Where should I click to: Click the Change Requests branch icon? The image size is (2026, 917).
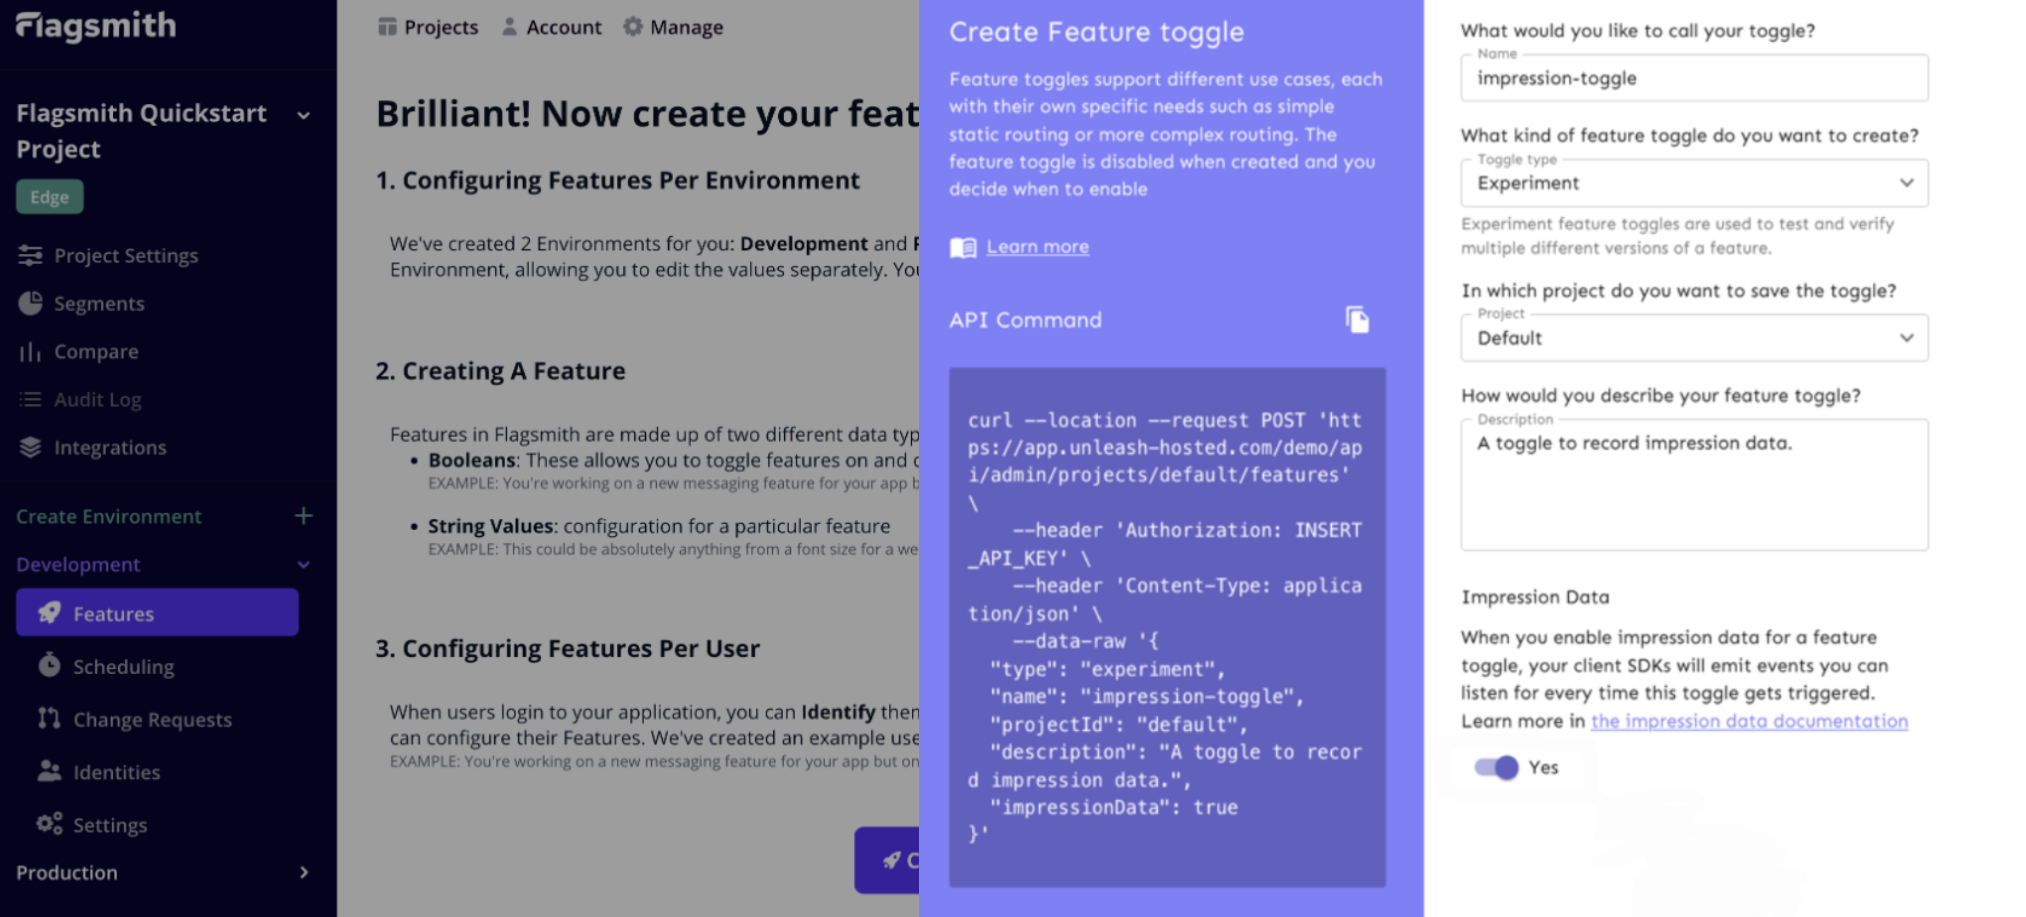point(49,718)
